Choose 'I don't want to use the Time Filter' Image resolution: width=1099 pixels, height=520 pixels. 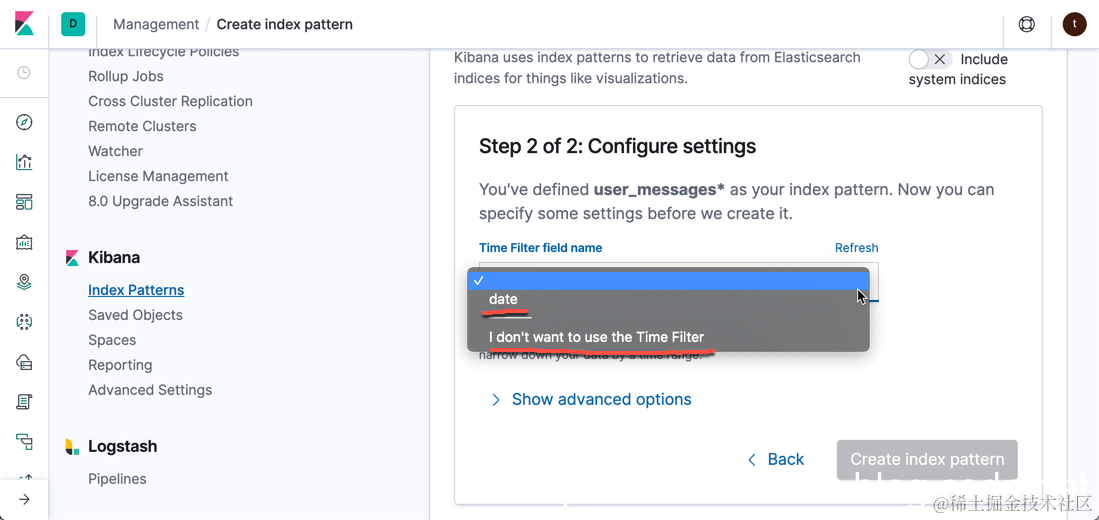point(596,337)
